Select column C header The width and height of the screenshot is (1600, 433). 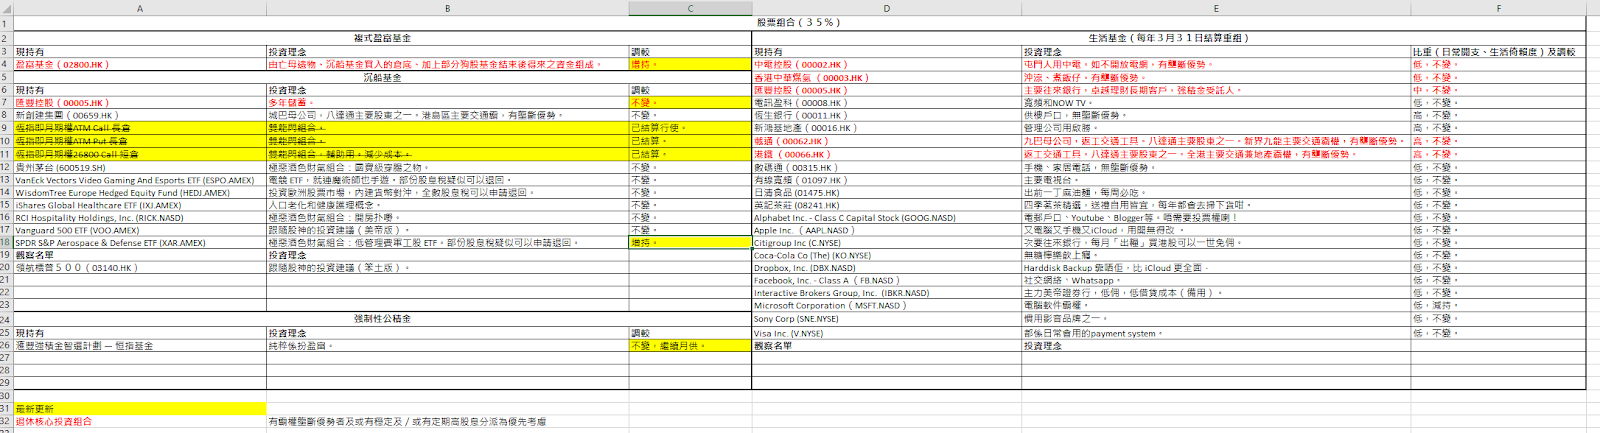pos(690,8)
